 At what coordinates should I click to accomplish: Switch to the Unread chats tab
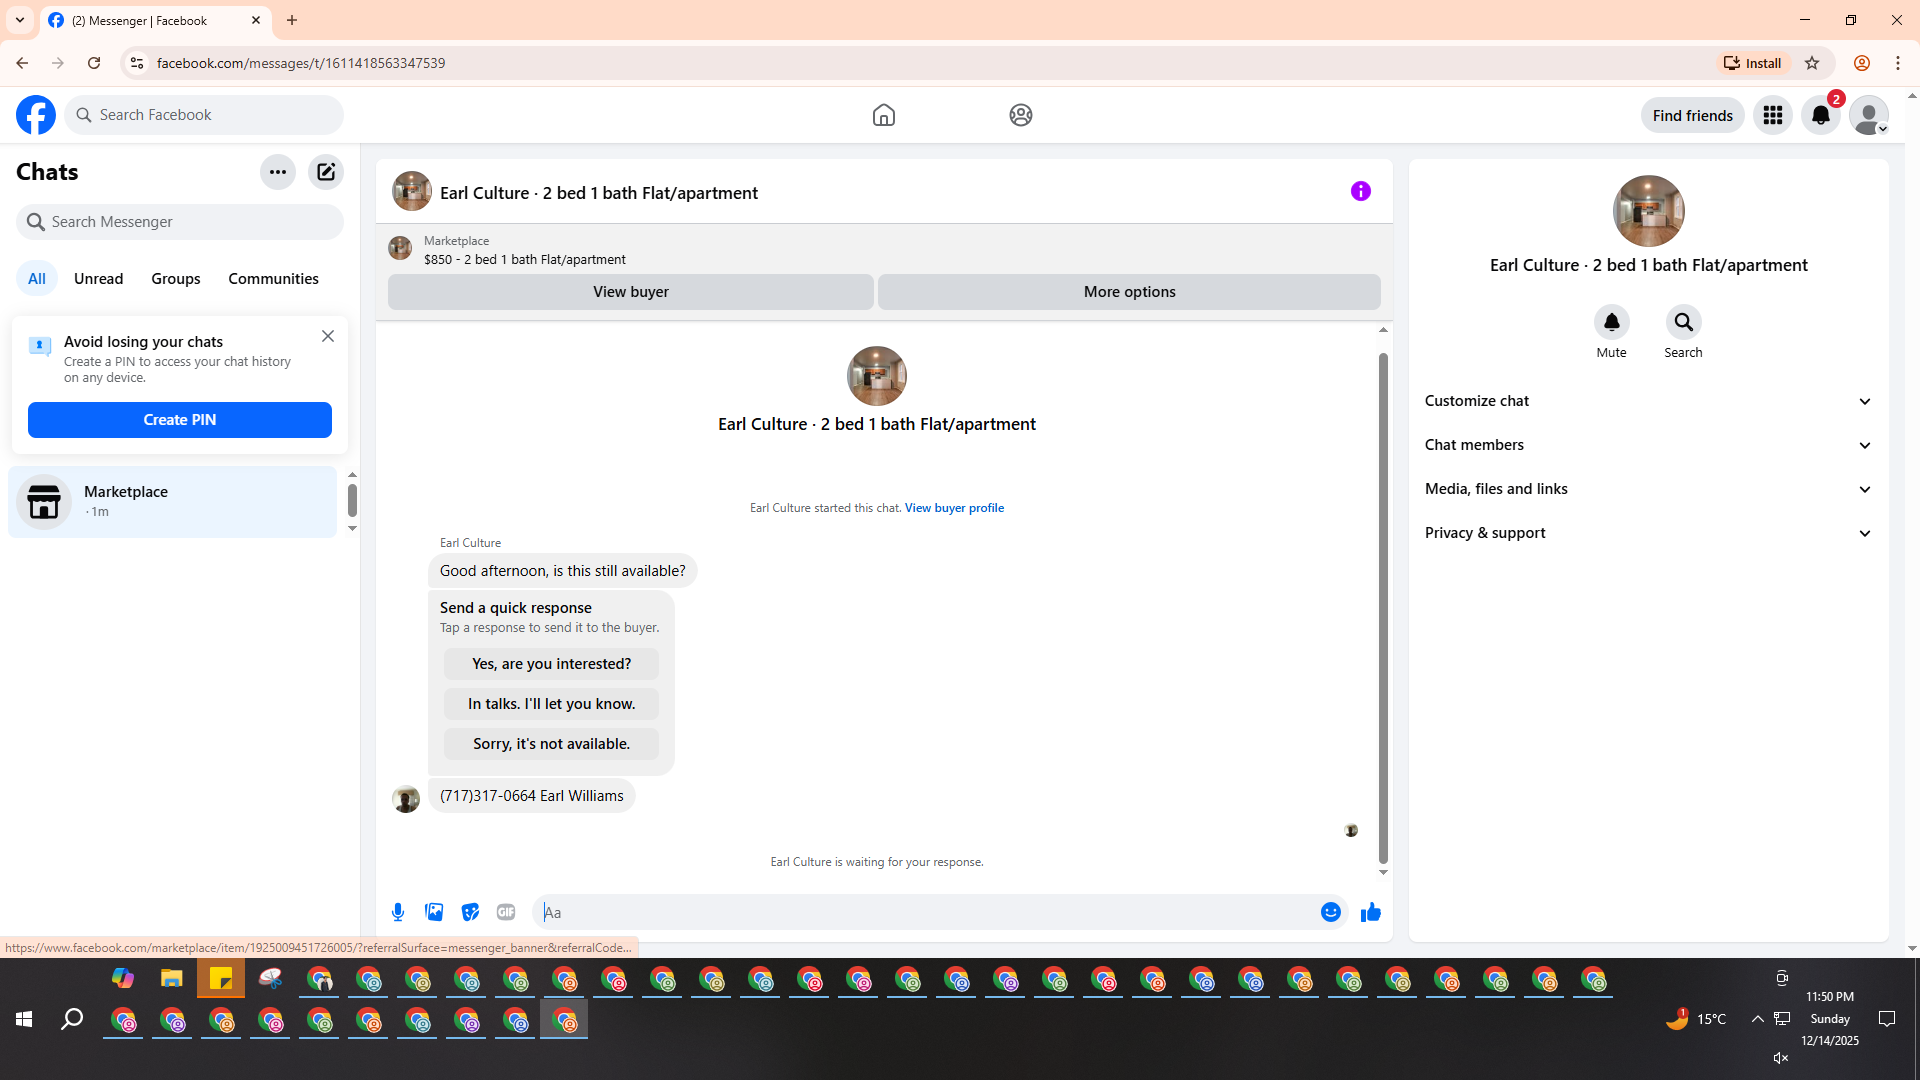coord(98,279)
